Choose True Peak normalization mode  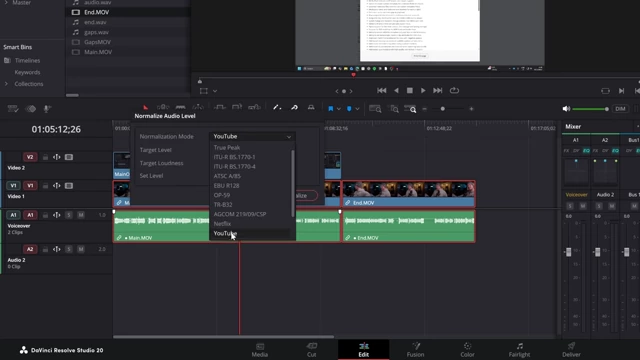coord(227,147)
